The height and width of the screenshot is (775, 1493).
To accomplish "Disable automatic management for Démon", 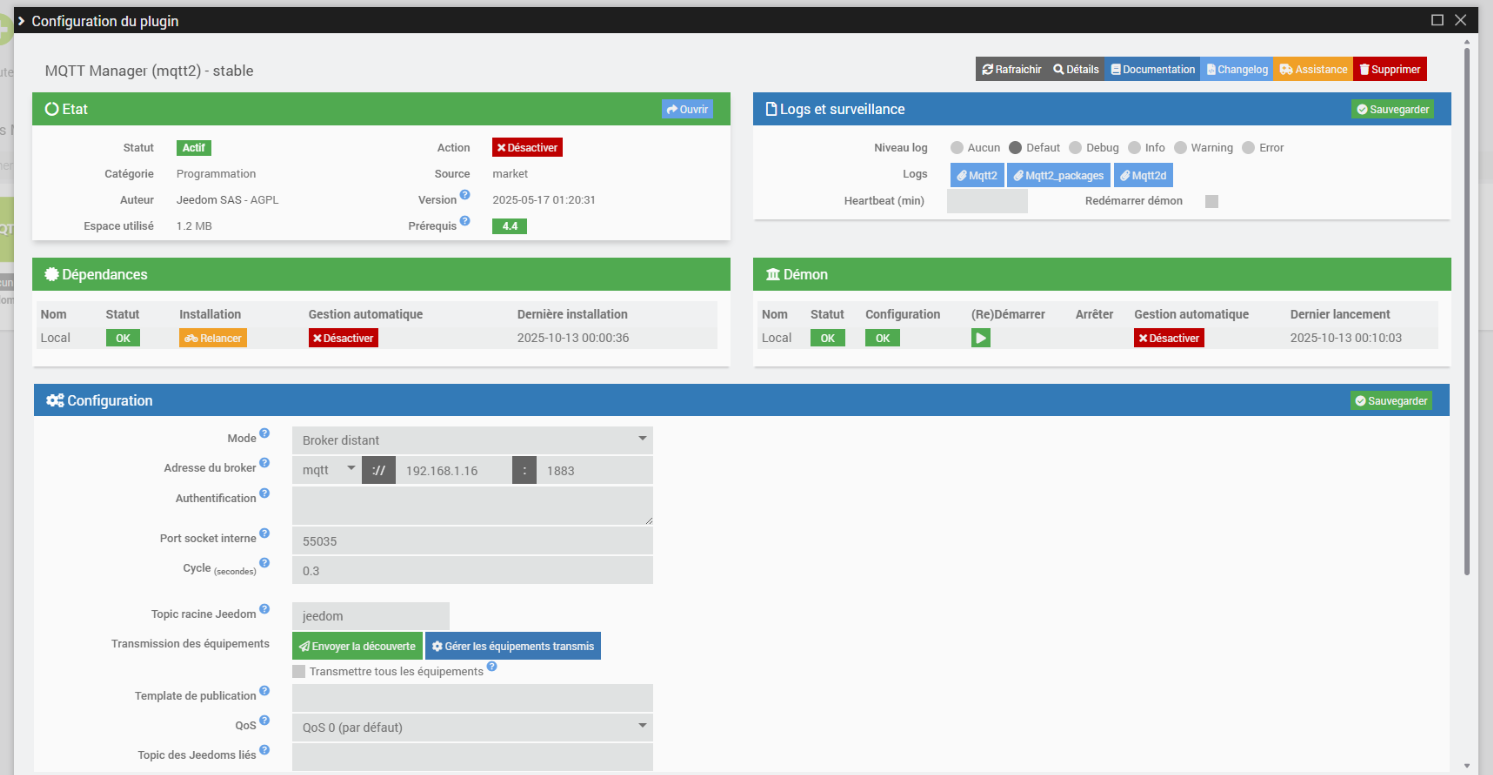I will coord(1169,338).
